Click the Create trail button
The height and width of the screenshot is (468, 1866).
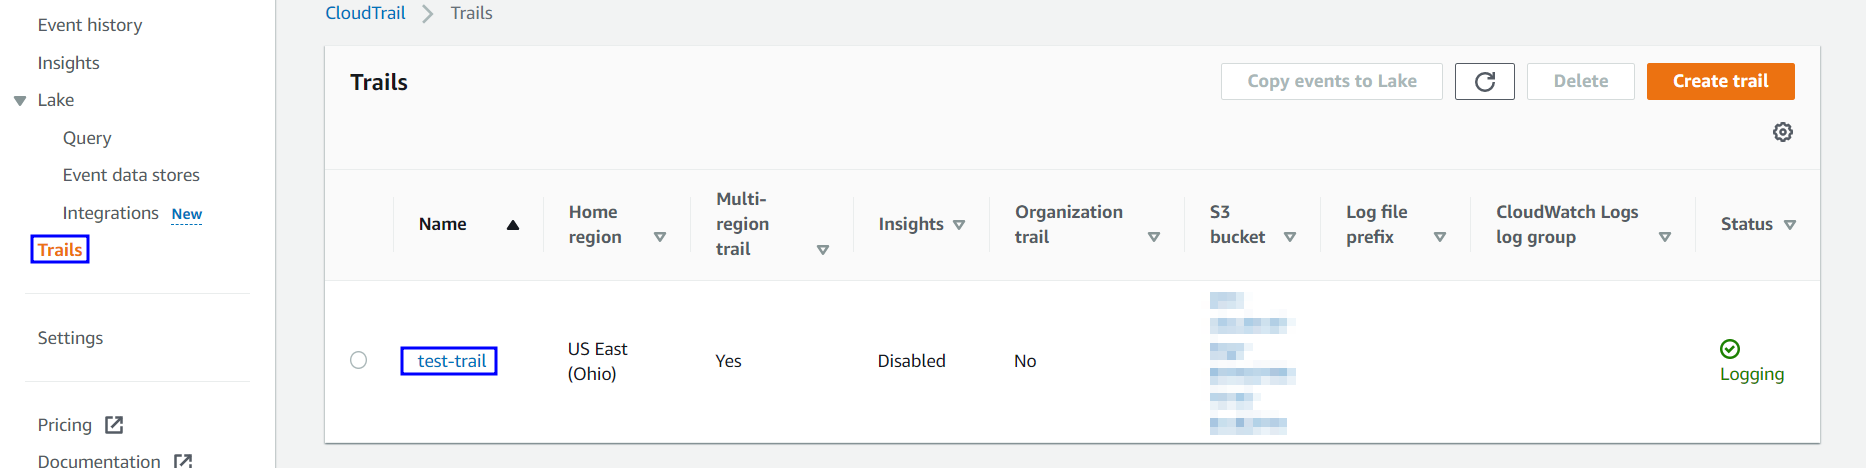[x=1720, y=81]
